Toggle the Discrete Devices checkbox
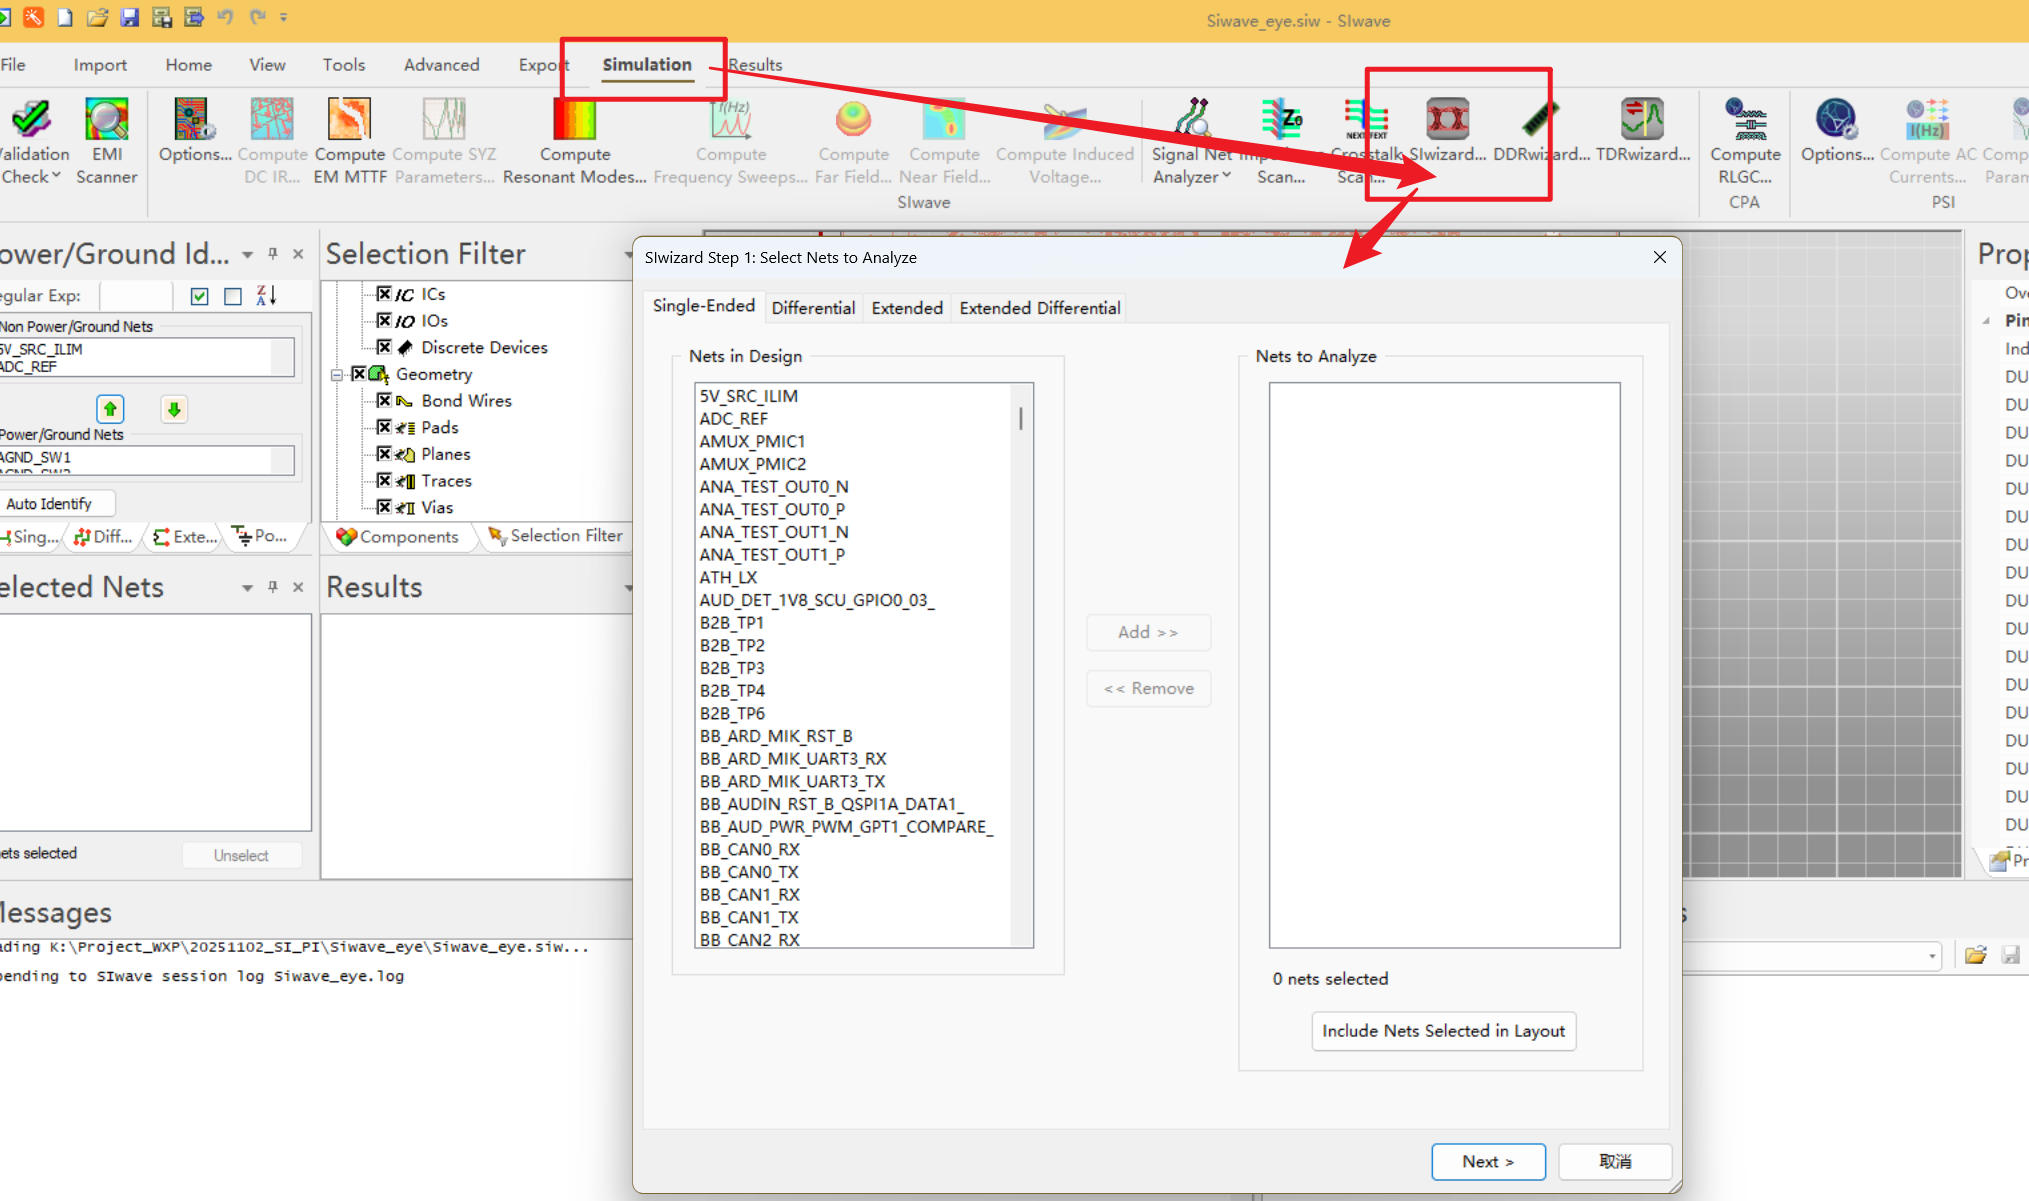2029x1201 pixels. [x=384, y=347]
